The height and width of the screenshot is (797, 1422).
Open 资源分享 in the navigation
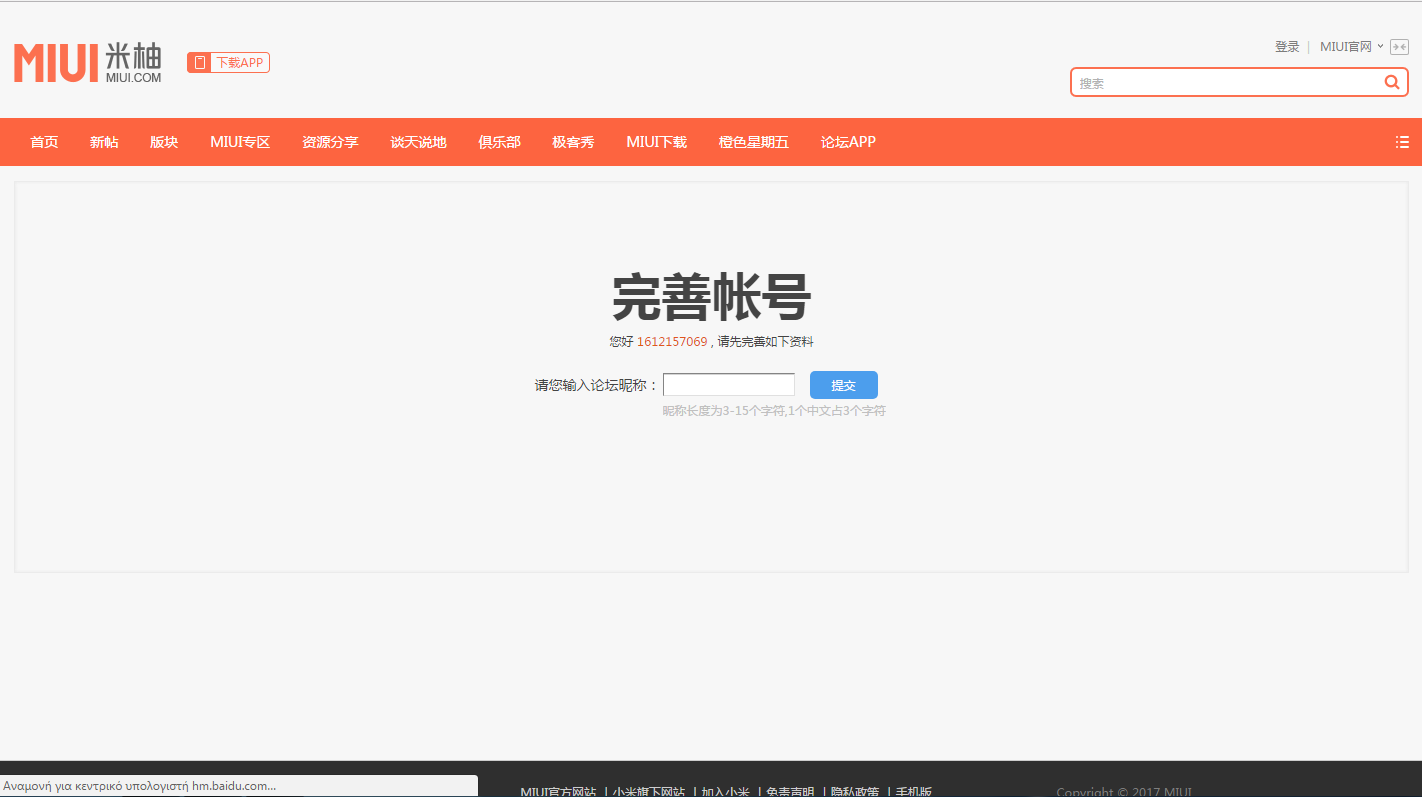[x=330, y=142]
